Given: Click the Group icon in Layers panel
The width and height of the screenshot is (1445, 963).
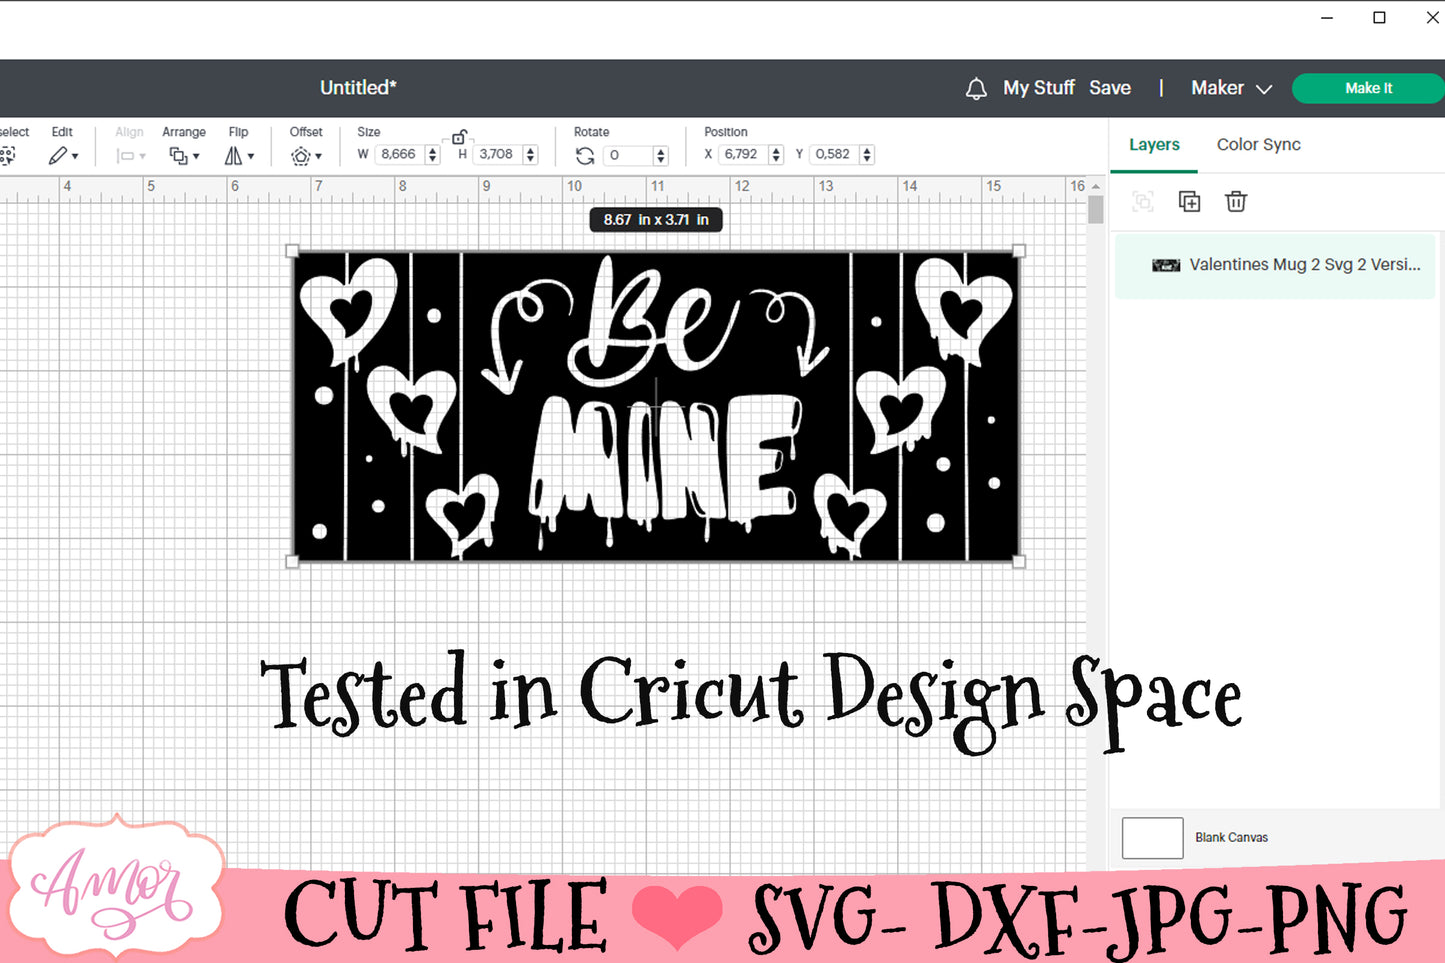Looking at the screenshot, I should (1142, 202).
